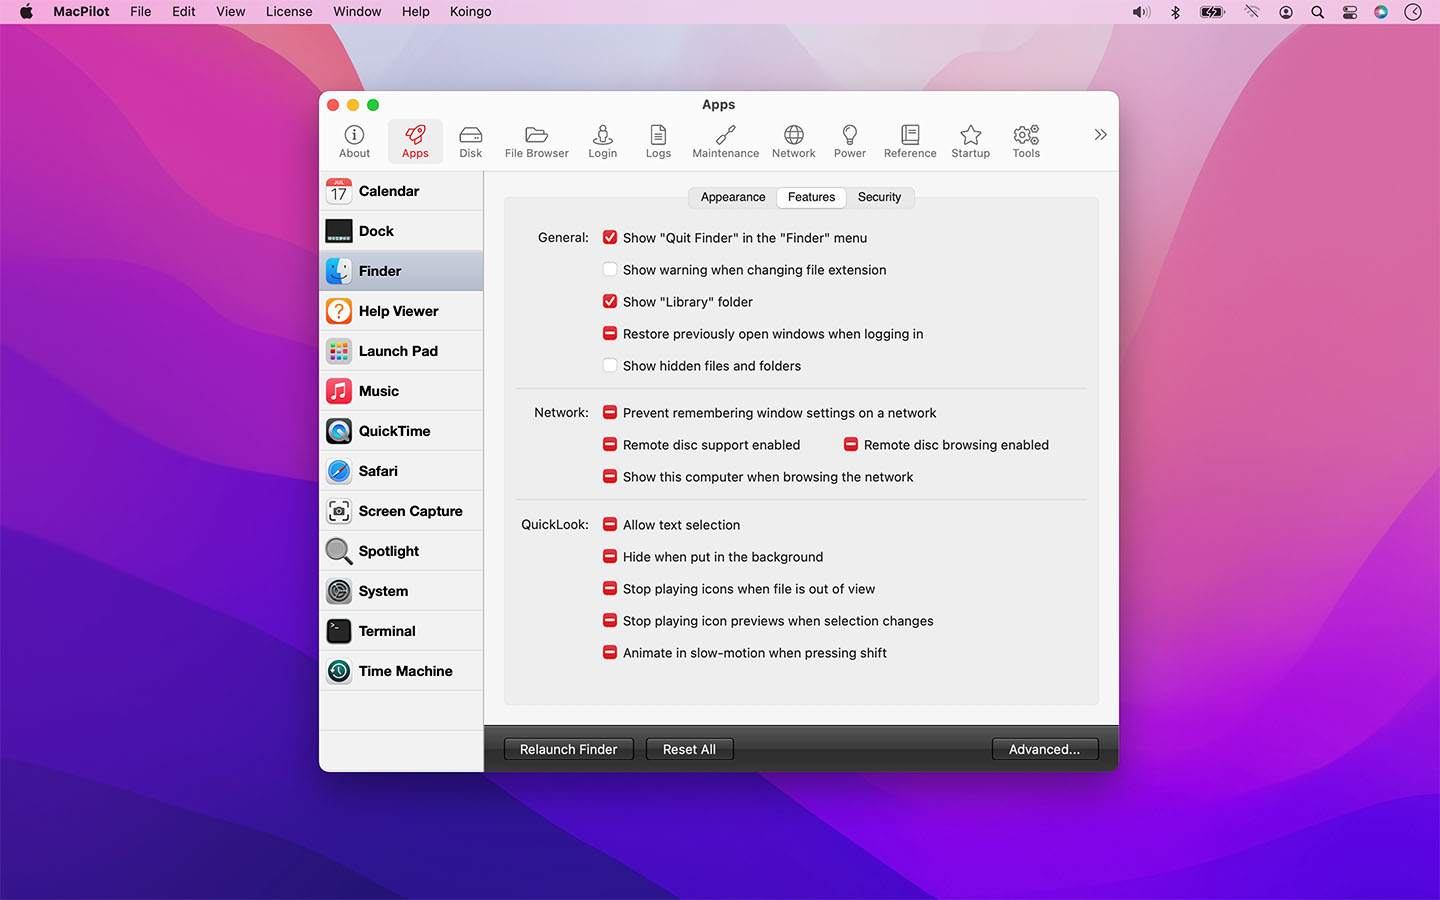Open the Startup section
1440x900 pixels.
(x=970, y=141)
